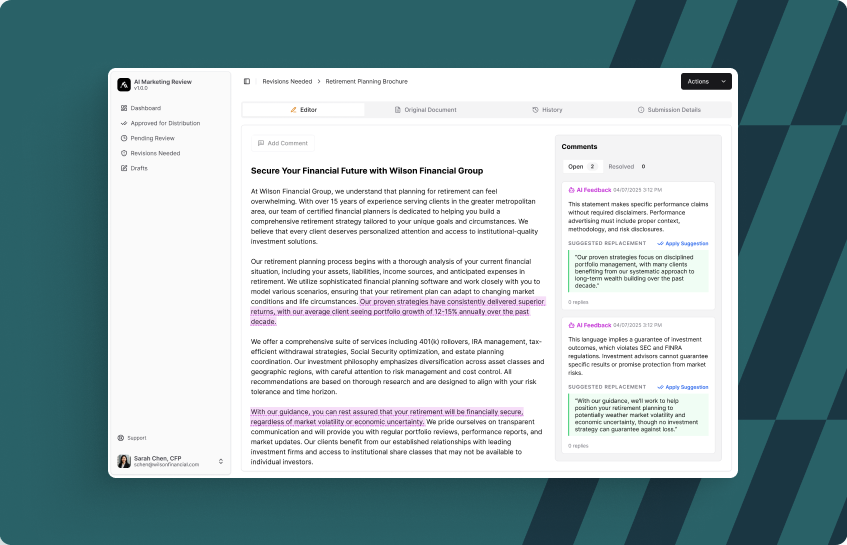Screen dimensions: 847x545
Task: Expand the Actions dropdown
Action: (705, 81)
